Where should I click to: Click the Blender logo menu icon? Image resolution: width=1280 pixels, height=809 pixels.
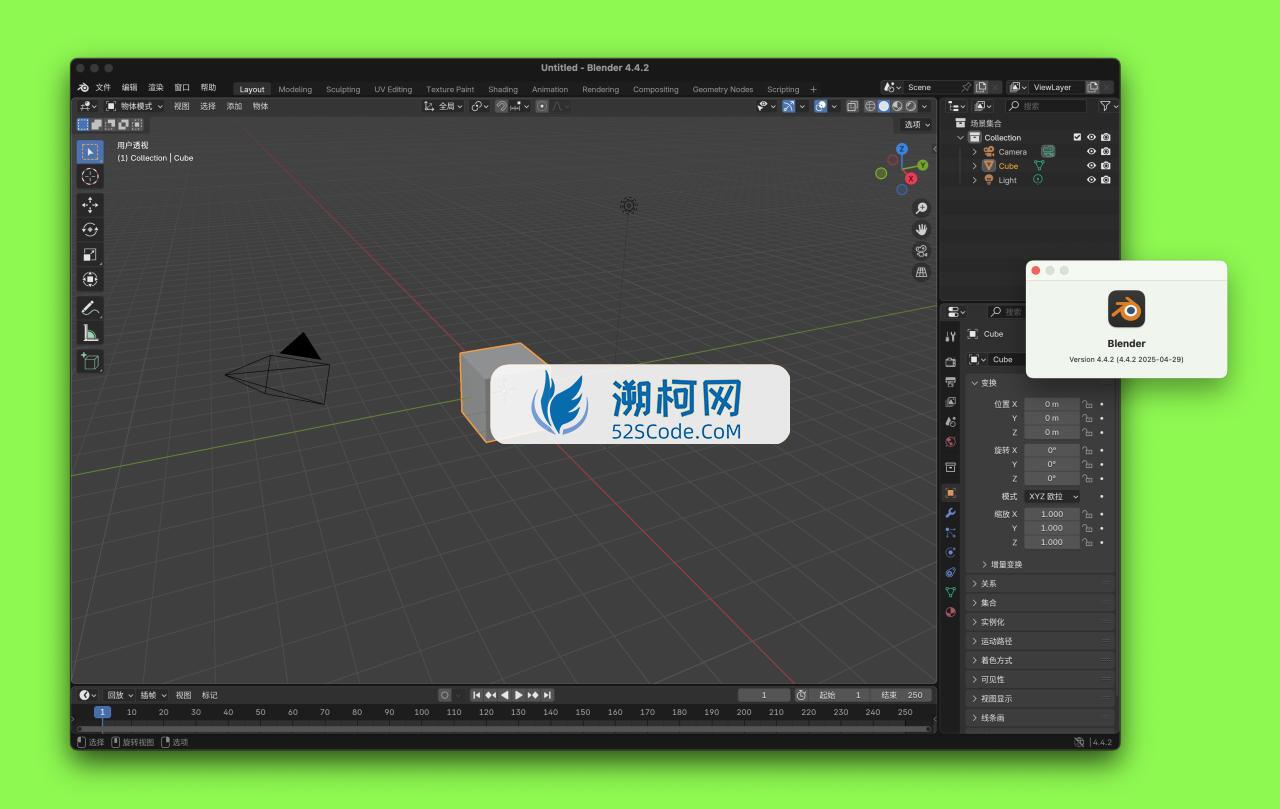pyautogui.click(x=83, y=88)
